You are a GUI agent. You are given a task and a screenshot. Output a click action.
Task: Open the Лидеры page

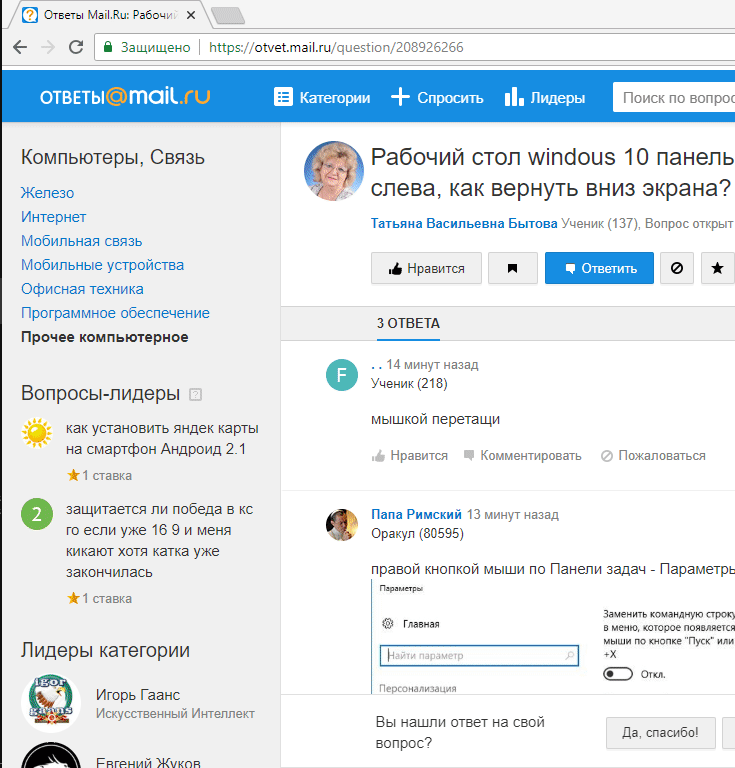tap(545, 97)
